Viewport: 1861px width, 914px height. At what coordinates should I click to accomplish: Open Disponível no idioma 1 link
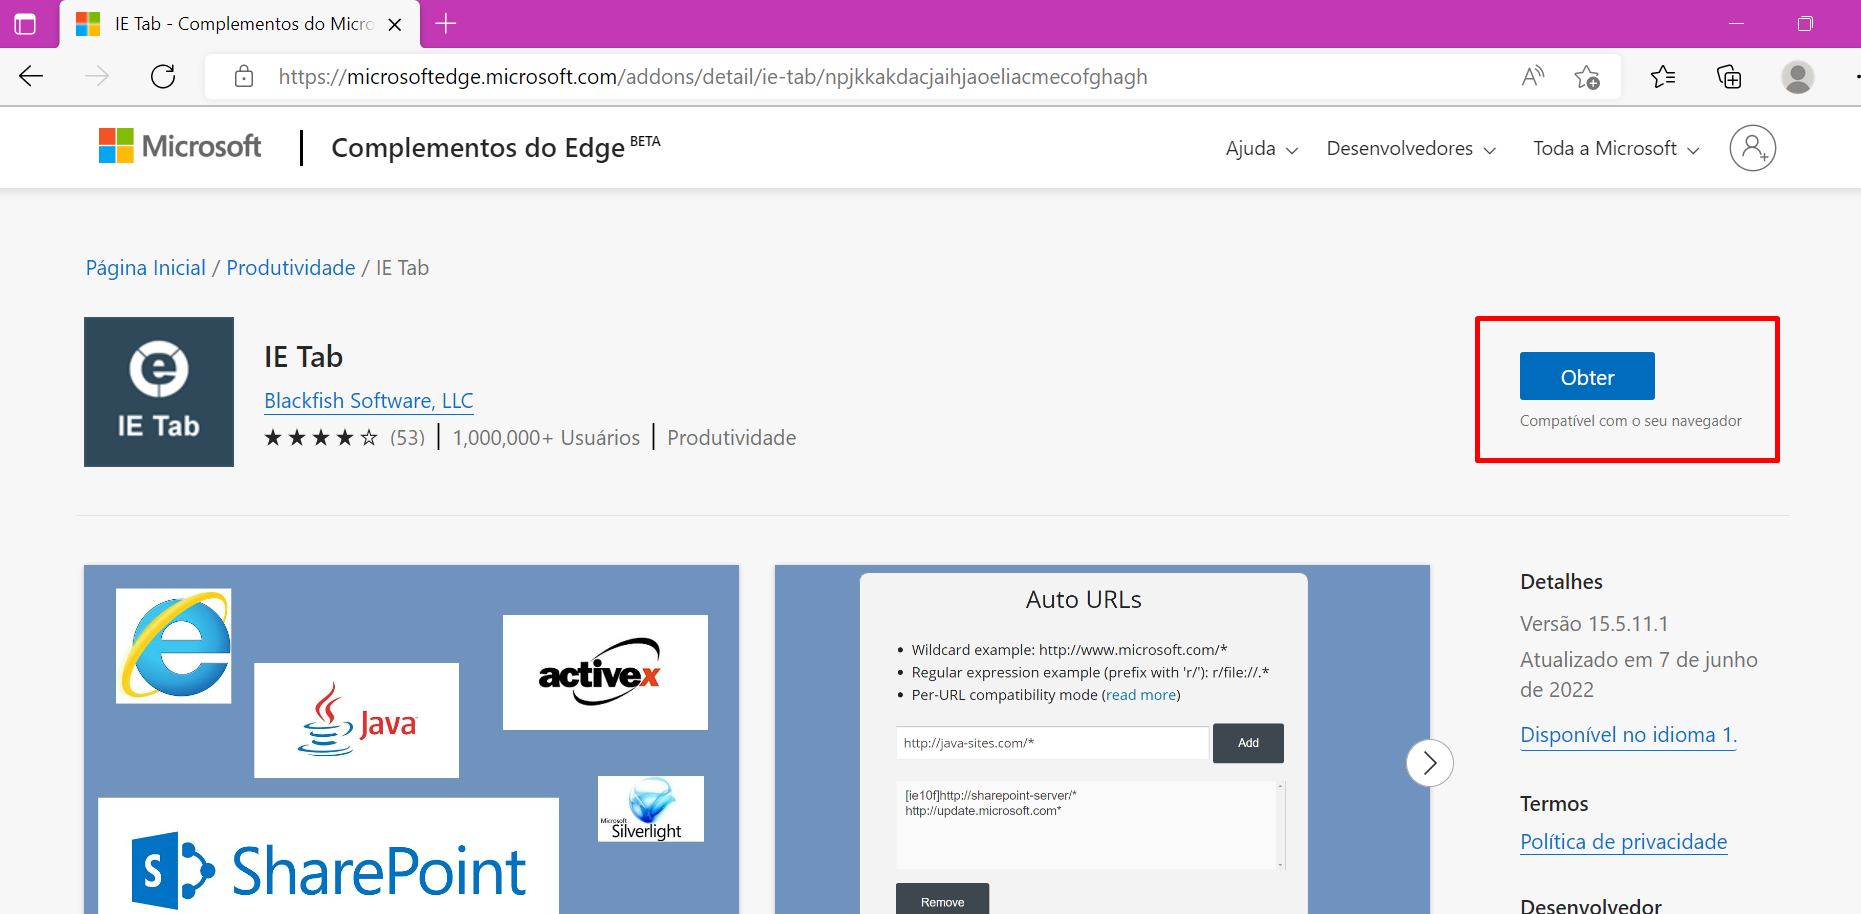1629,735
